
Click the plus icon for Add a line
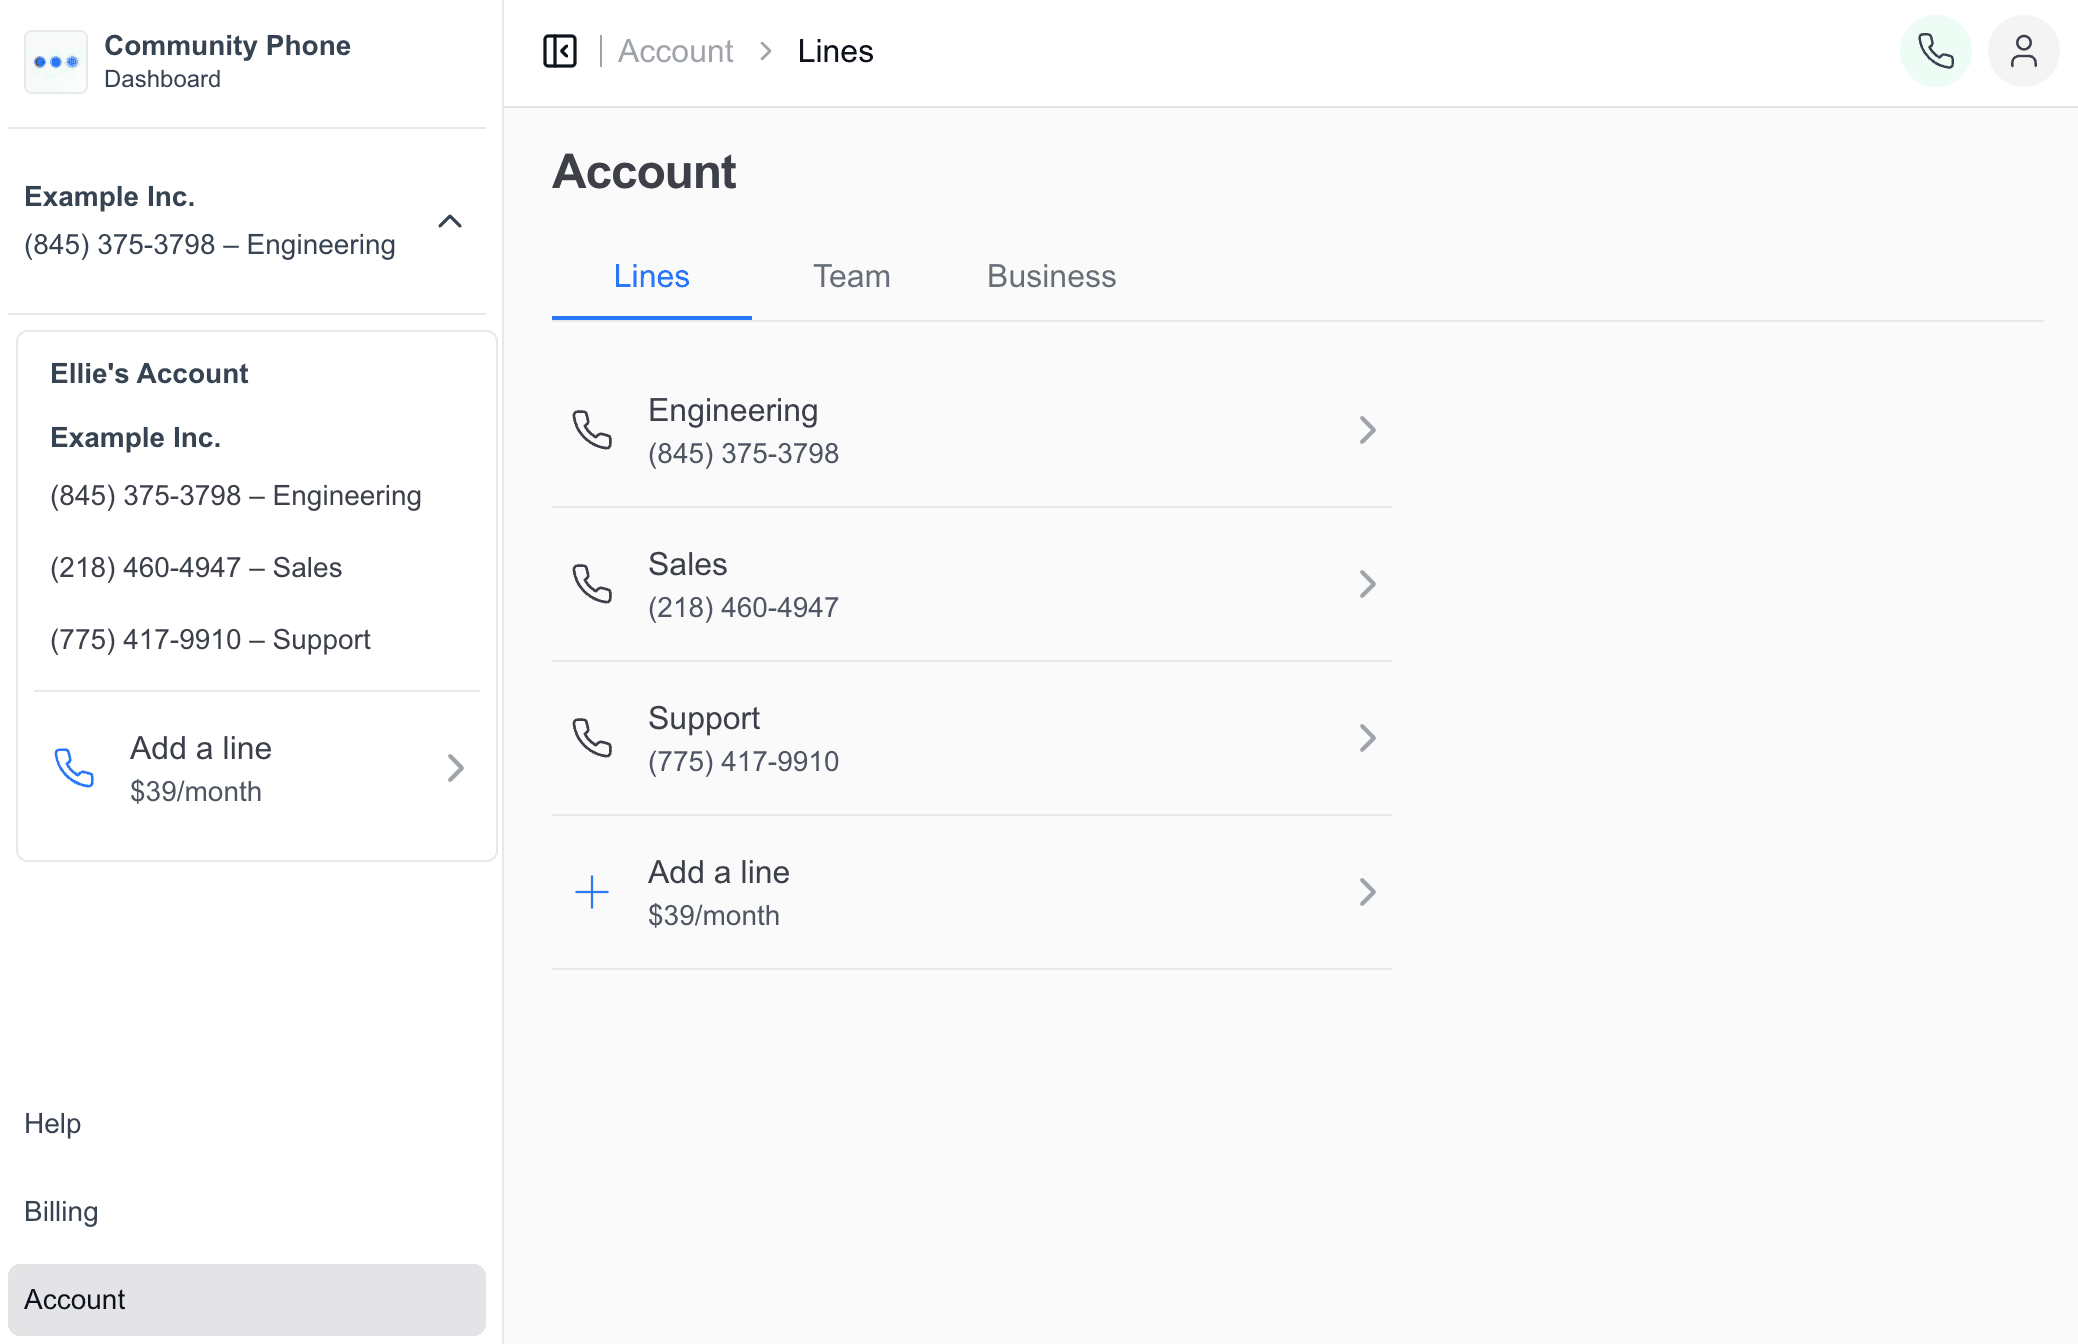592,892
